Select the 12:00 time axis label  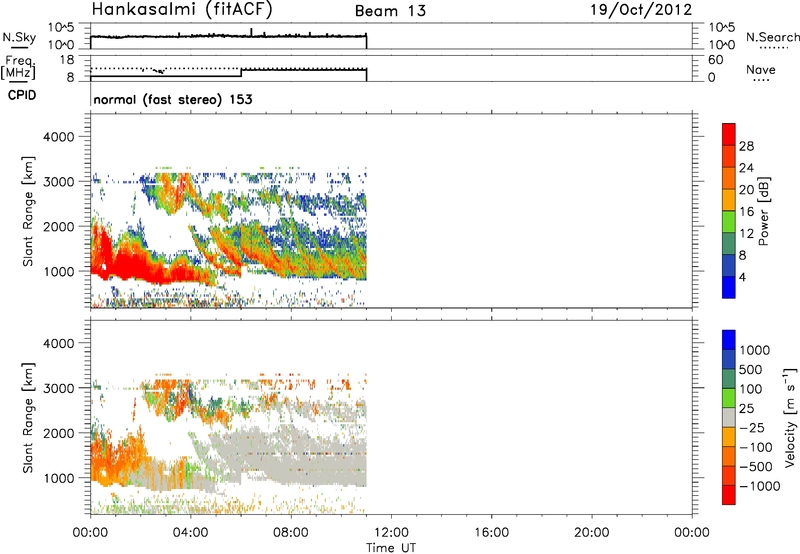pos(391,533)
